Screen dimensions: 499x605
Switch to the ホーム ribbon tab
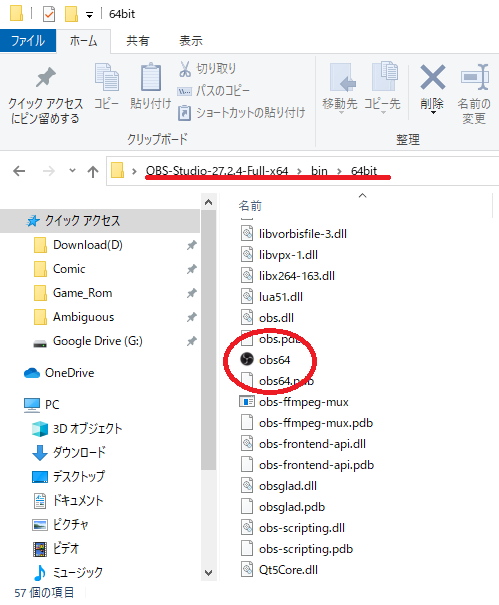point(83,41)
